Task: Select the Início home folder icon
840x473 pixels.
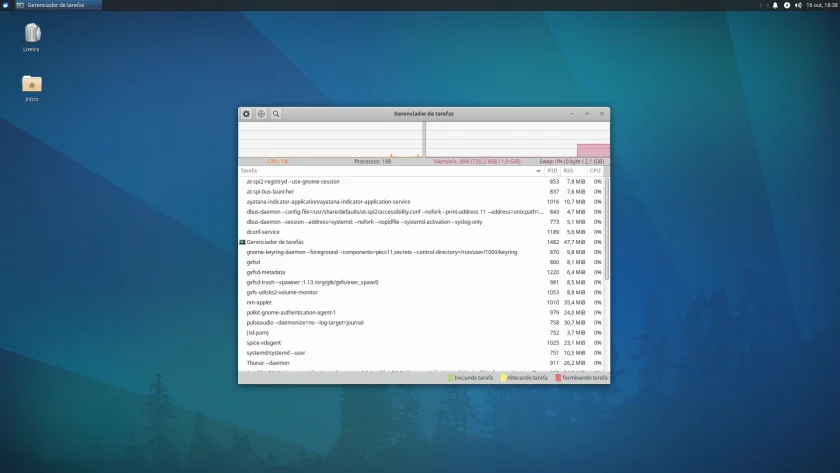Action: [x=32, y=88]
